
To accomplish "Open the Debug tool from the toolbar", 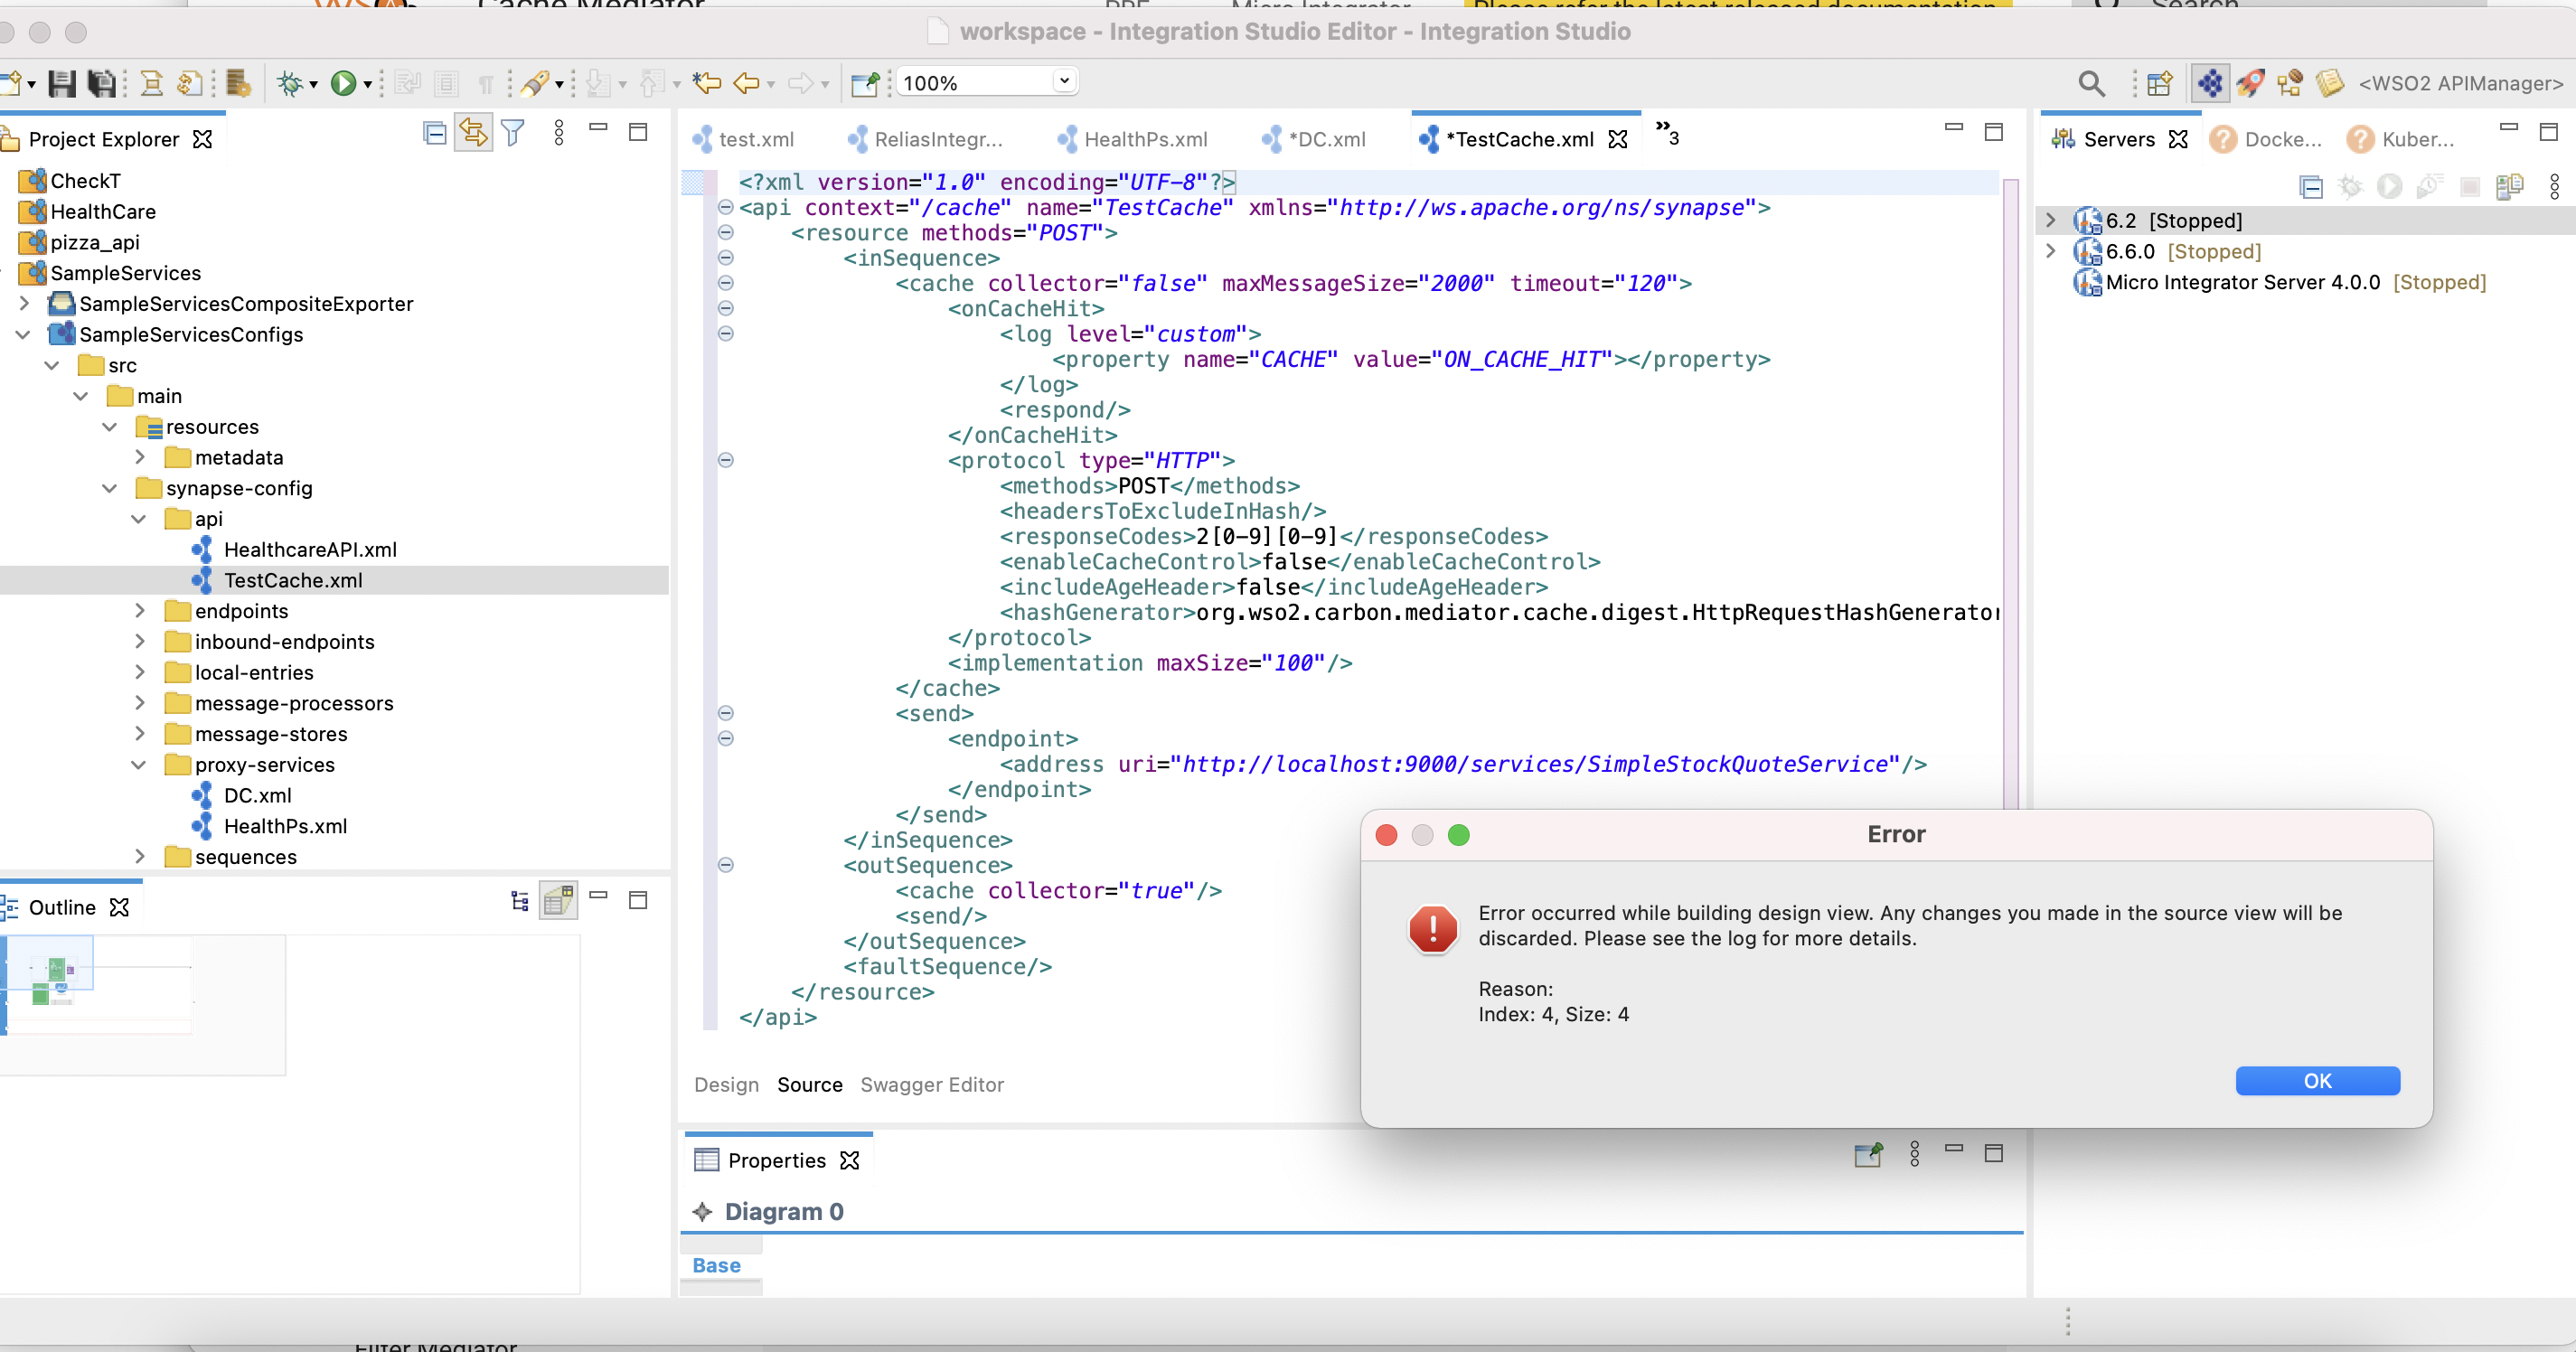I will (291, 83).
